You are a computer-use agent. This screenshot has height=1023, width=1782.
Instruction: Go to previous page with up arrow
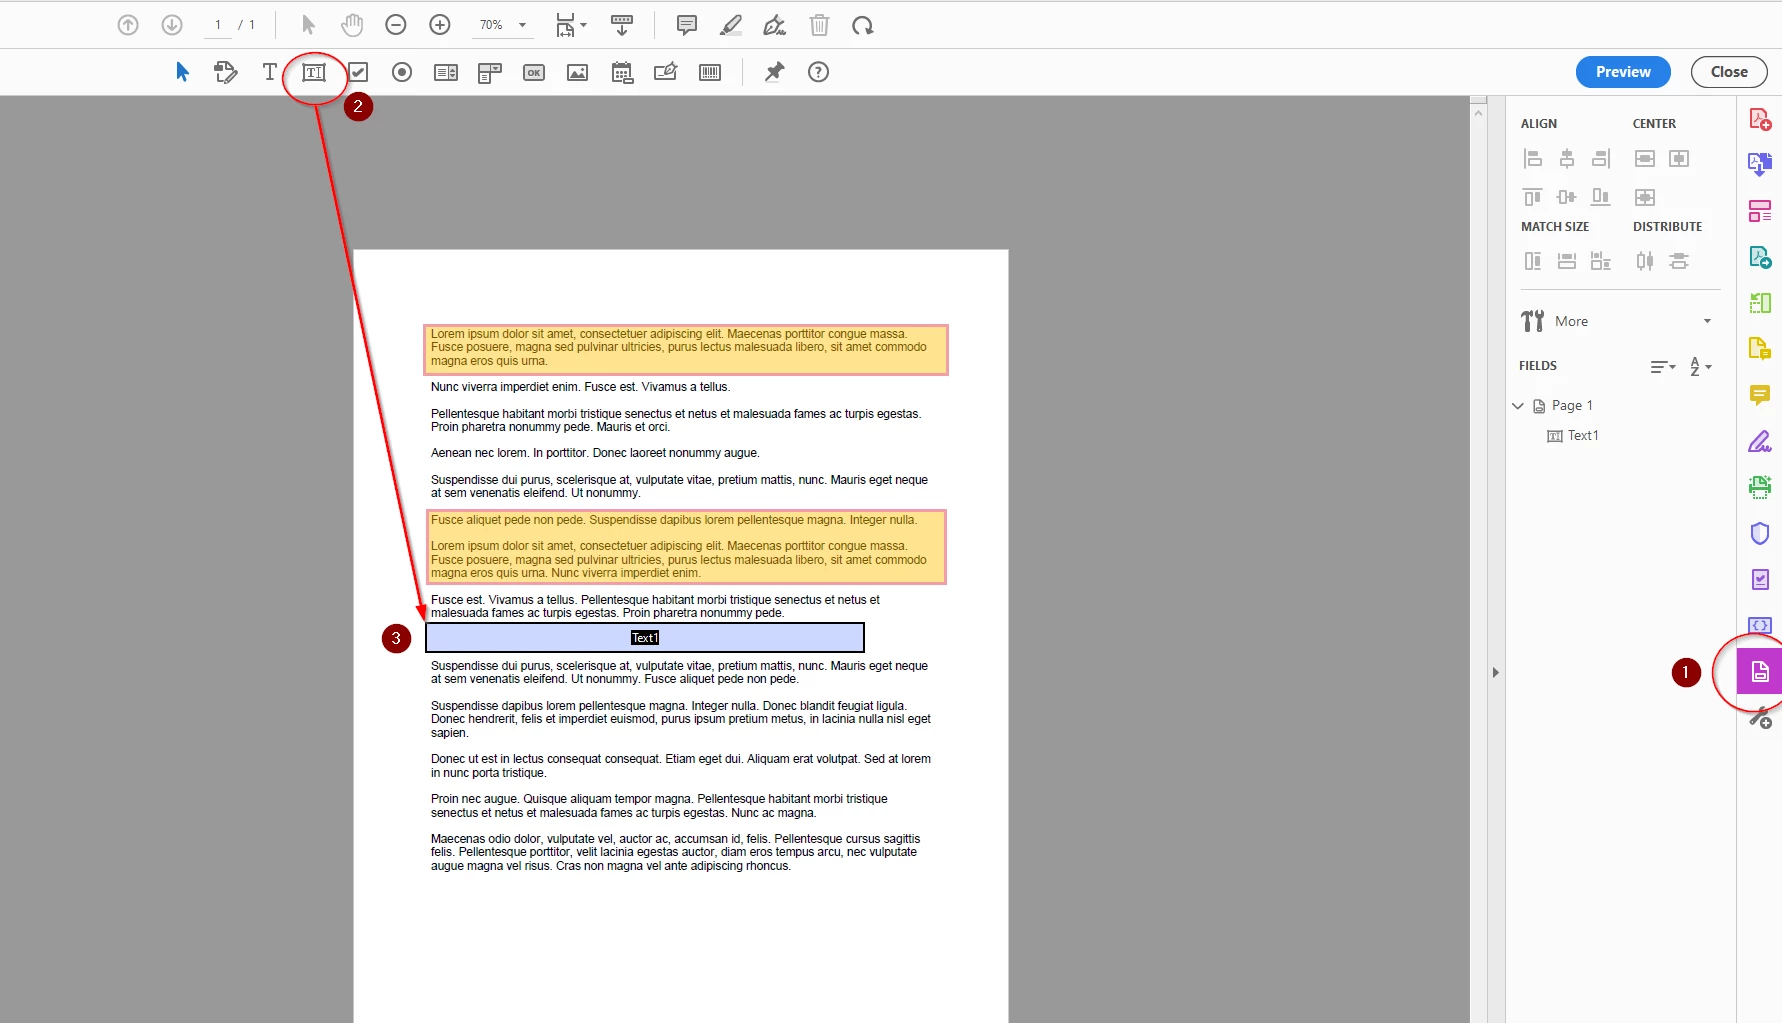tap(128, 25)
